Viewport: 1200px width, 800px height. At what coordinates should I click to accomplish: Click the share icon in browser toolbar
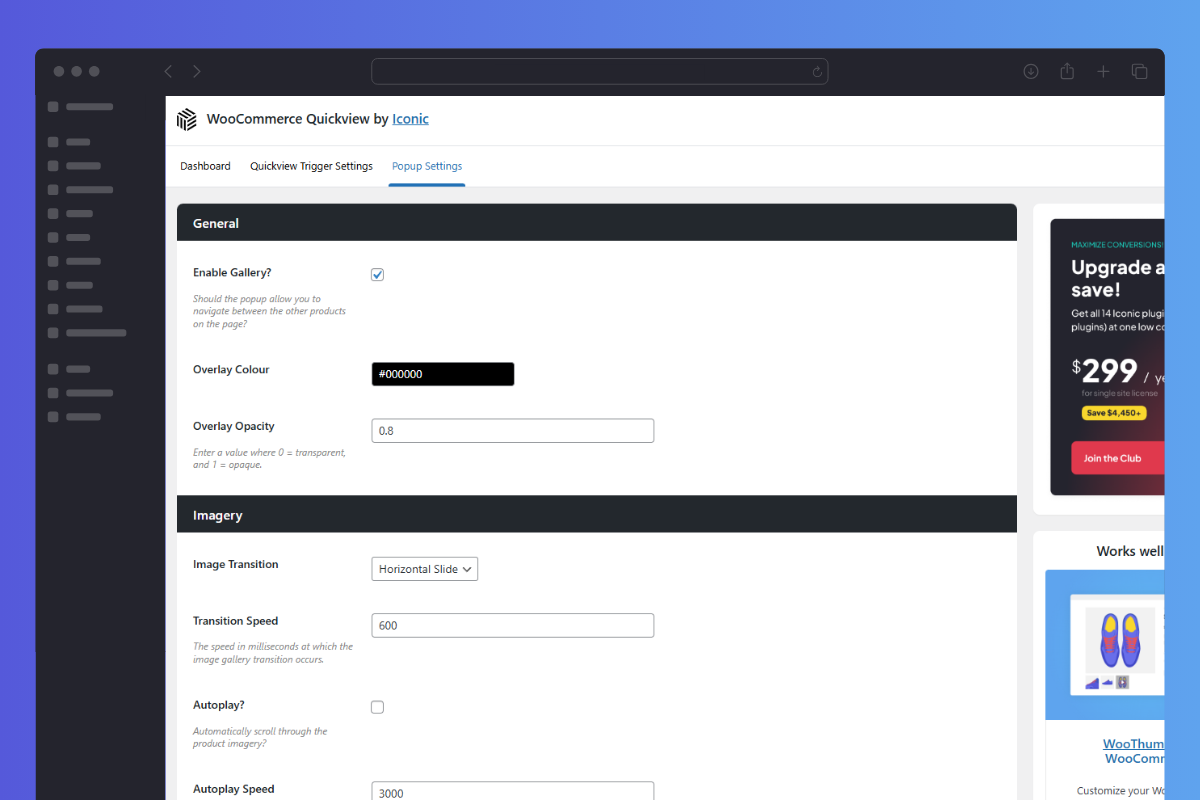[1067, 71]
